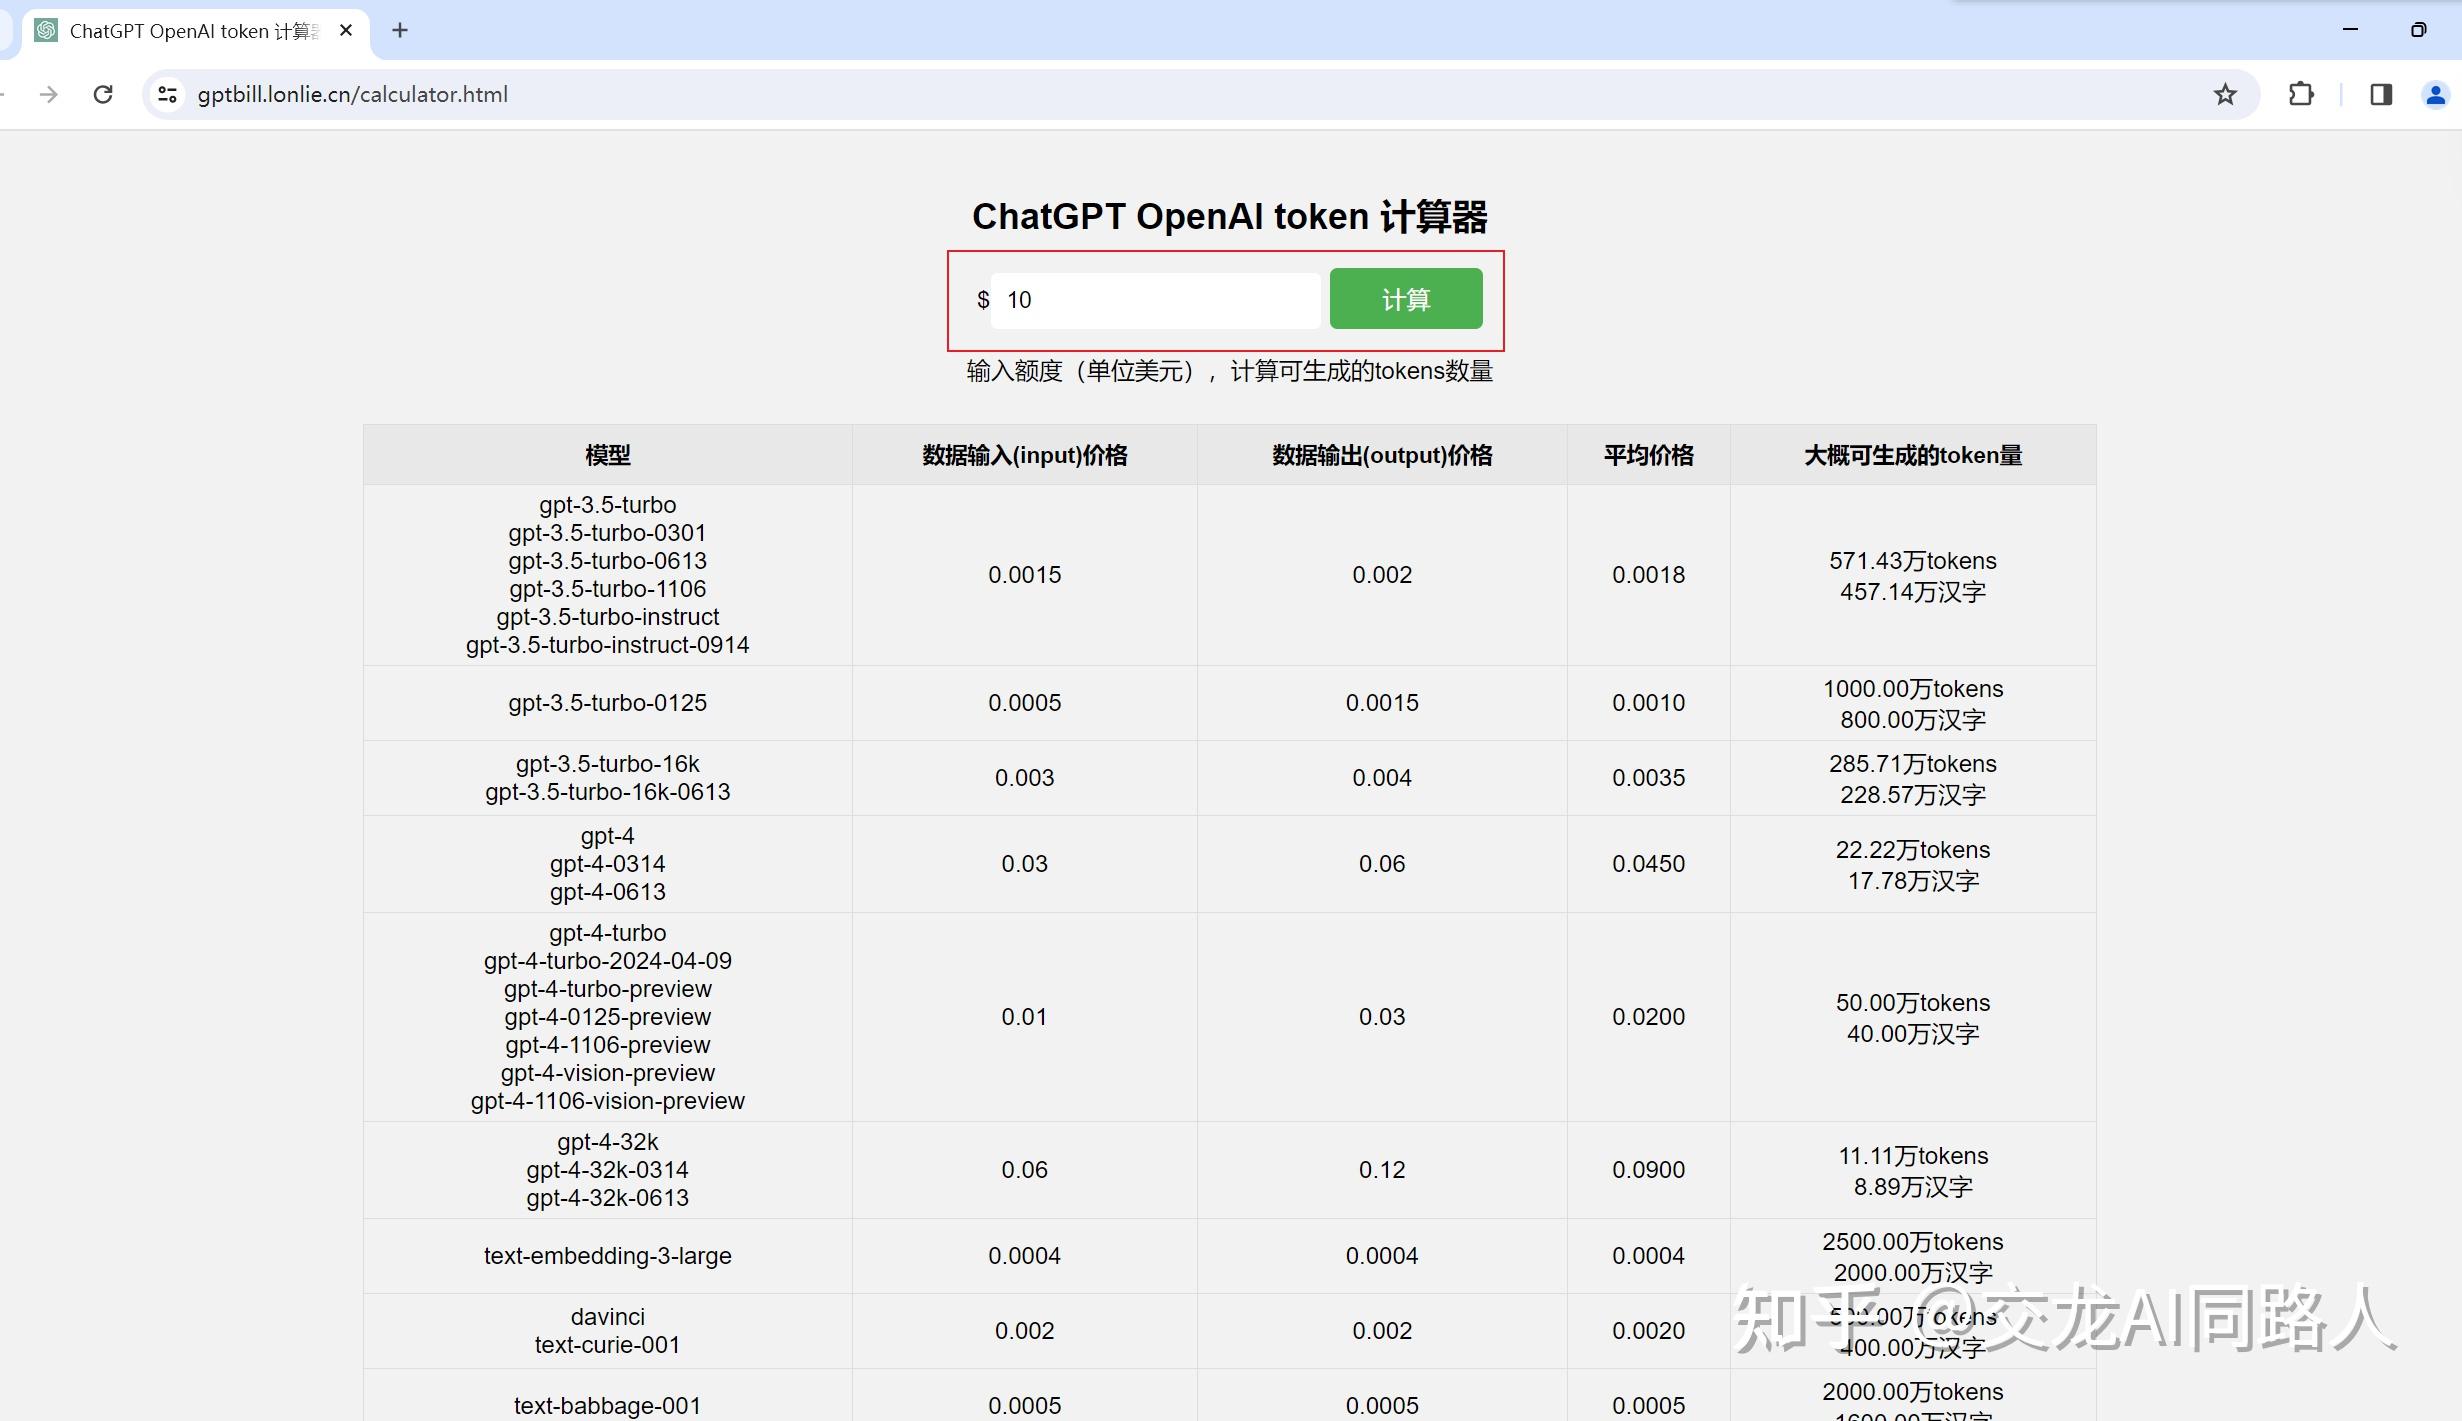Click the 0.0035 average price cell
The image size is (2462, 1421).
pyautogui.click(x=1649, y=778)
